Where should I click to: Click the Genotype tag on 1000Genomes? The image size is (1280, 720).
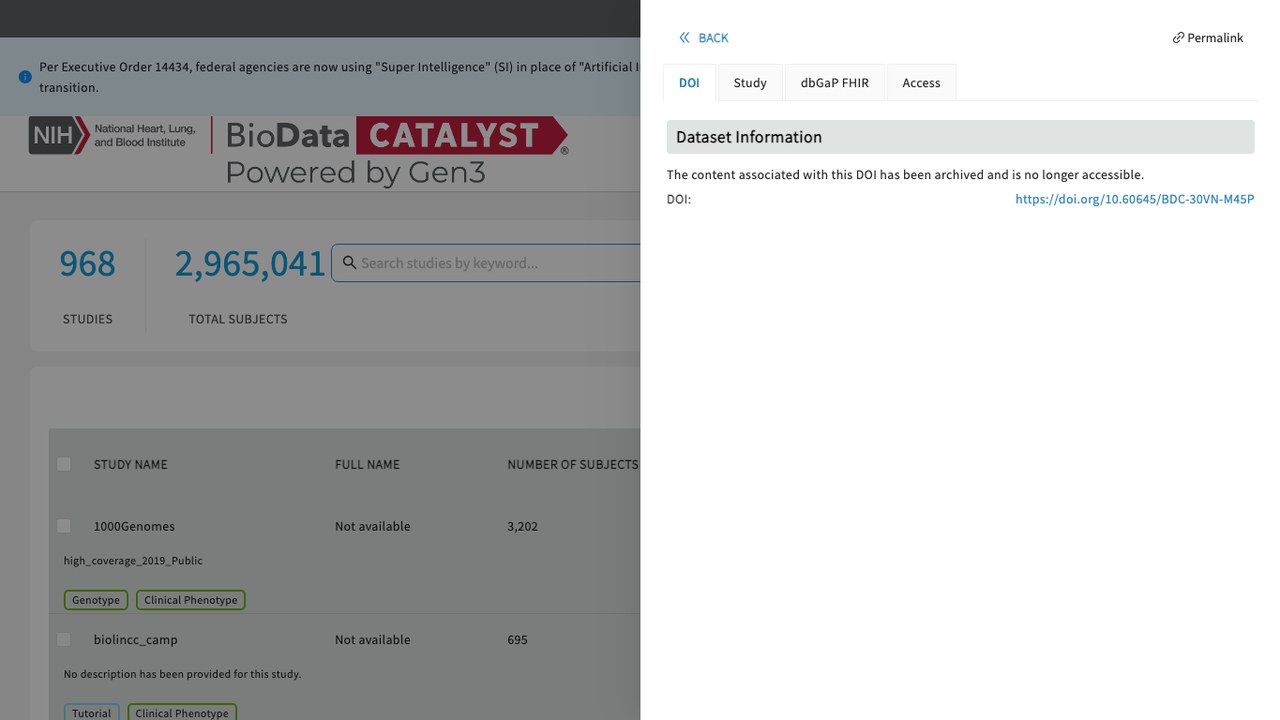96,600
